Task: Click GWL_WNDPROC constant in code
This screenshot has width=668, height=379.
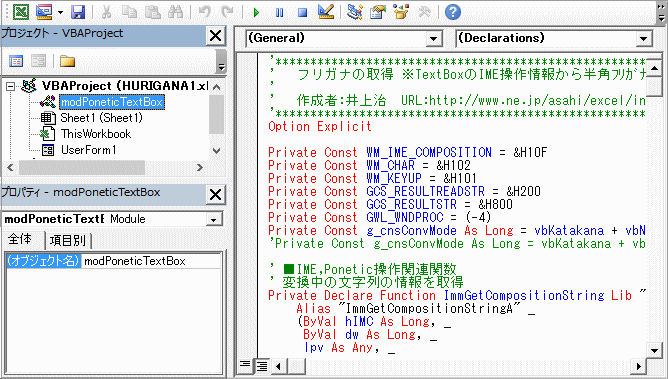Action: 404,217
